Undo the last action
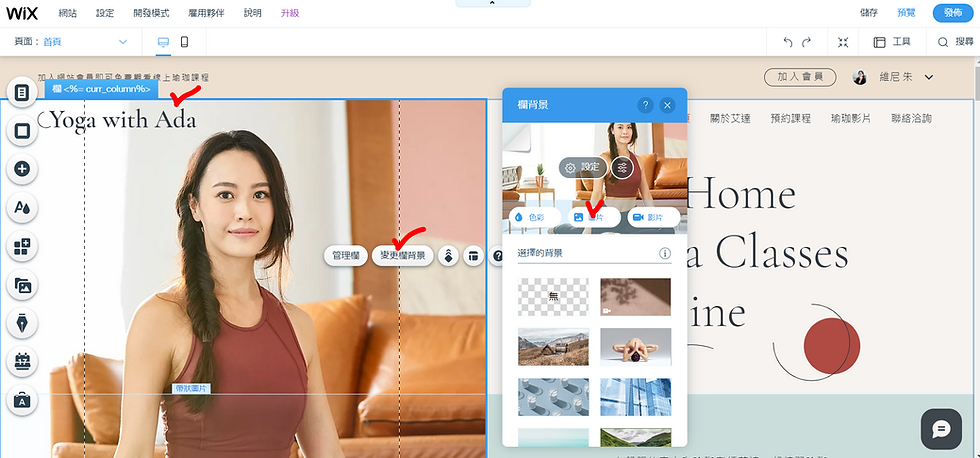 coord(788,42)
